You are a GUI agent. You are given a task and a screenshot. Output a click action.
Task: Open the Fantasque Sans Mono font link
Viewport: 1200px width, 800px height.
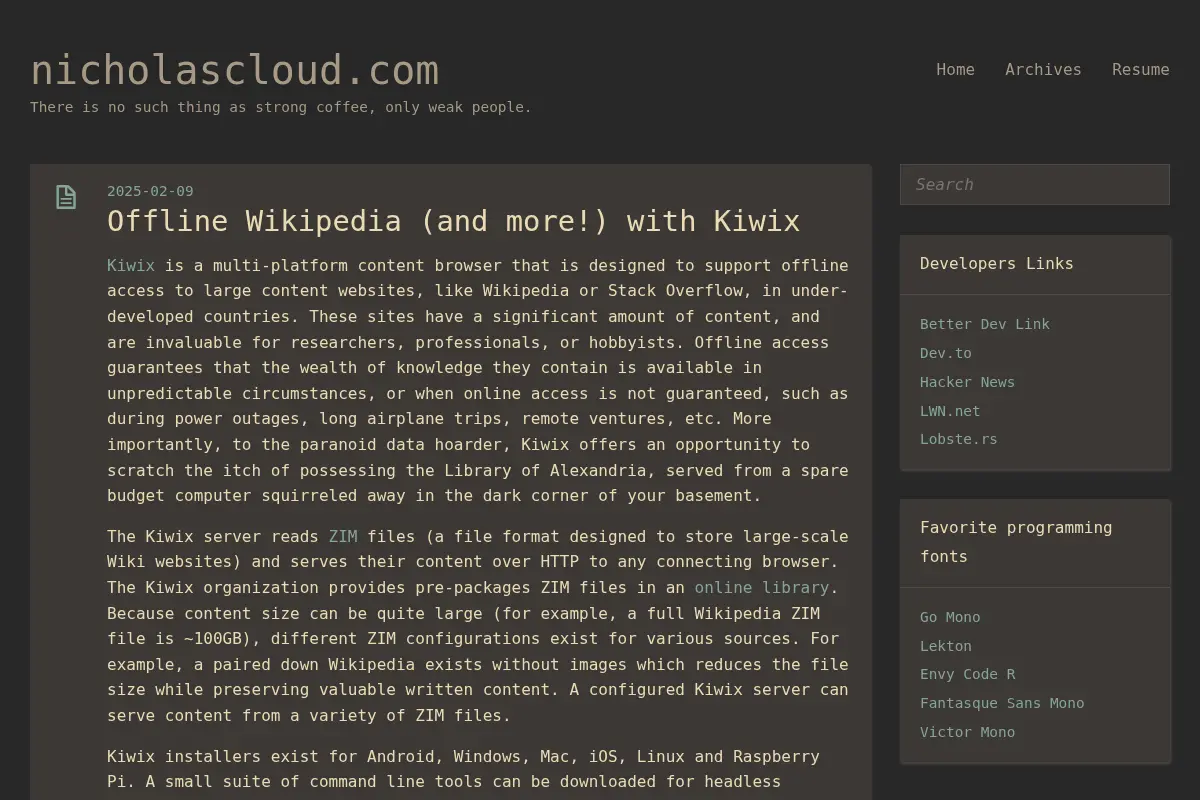pos(1002,703)
